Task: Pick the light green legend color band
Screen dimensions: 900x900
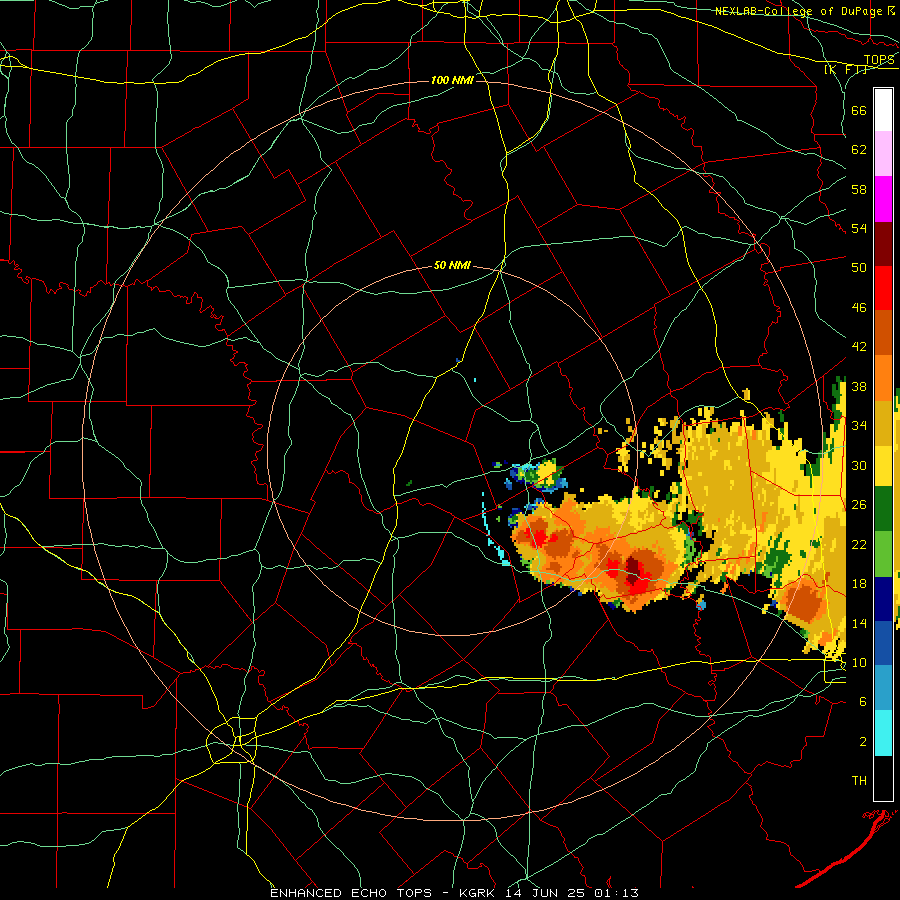Action: [x=883, y=553]
